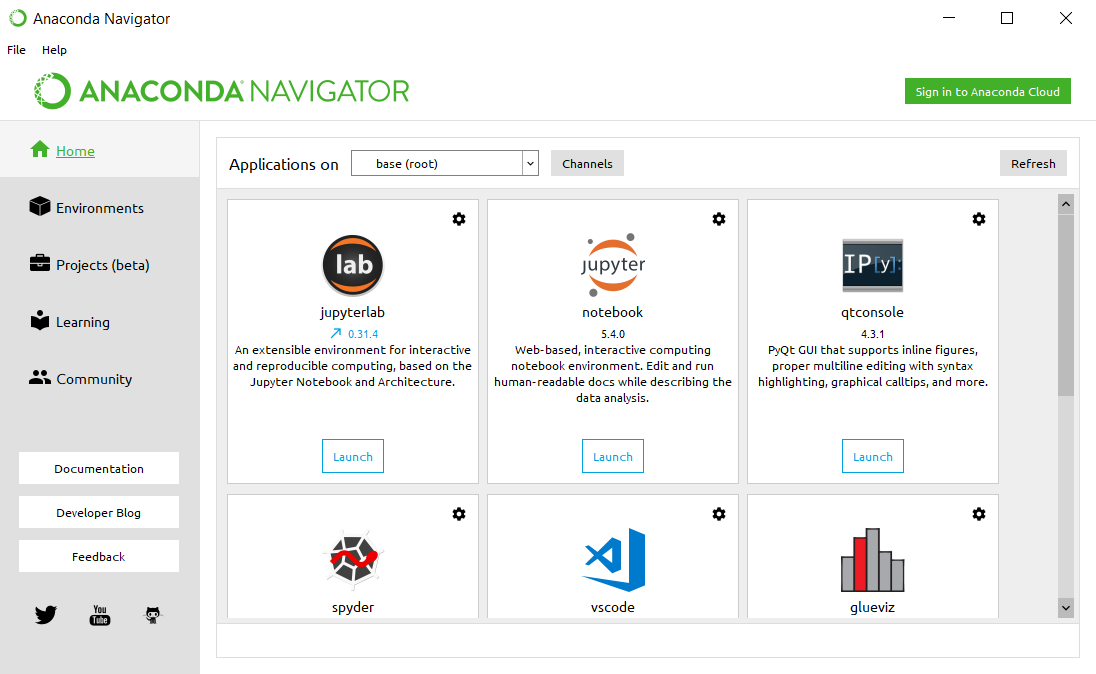The height and width of the screenshot is (674, 1096).
Task: Click the 'jupyterlab' app name
Action: [x=352, y=313]
